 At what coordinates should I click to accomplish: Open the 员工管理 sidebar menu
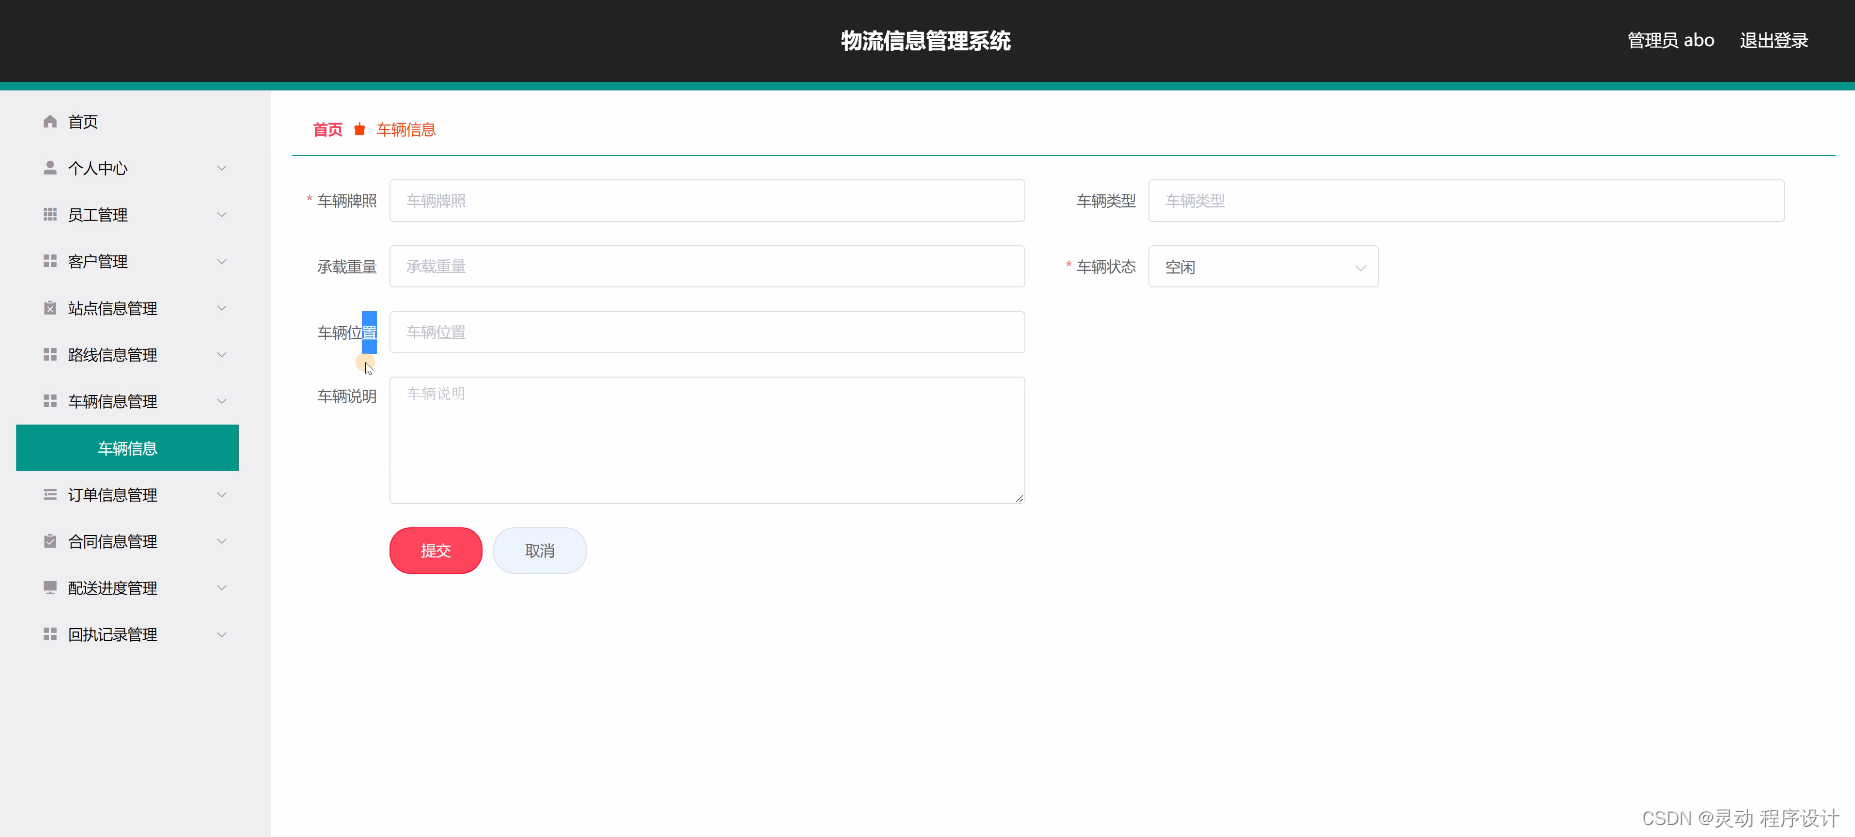point(127,214)
